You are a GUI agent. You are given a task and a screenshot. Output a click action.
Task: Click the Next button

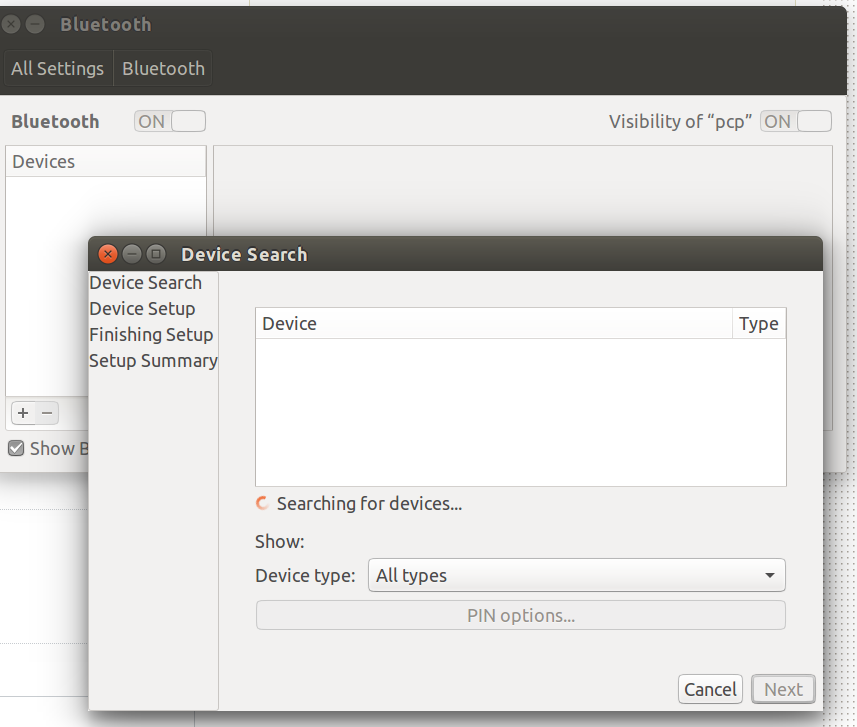(x=783, y=689)
